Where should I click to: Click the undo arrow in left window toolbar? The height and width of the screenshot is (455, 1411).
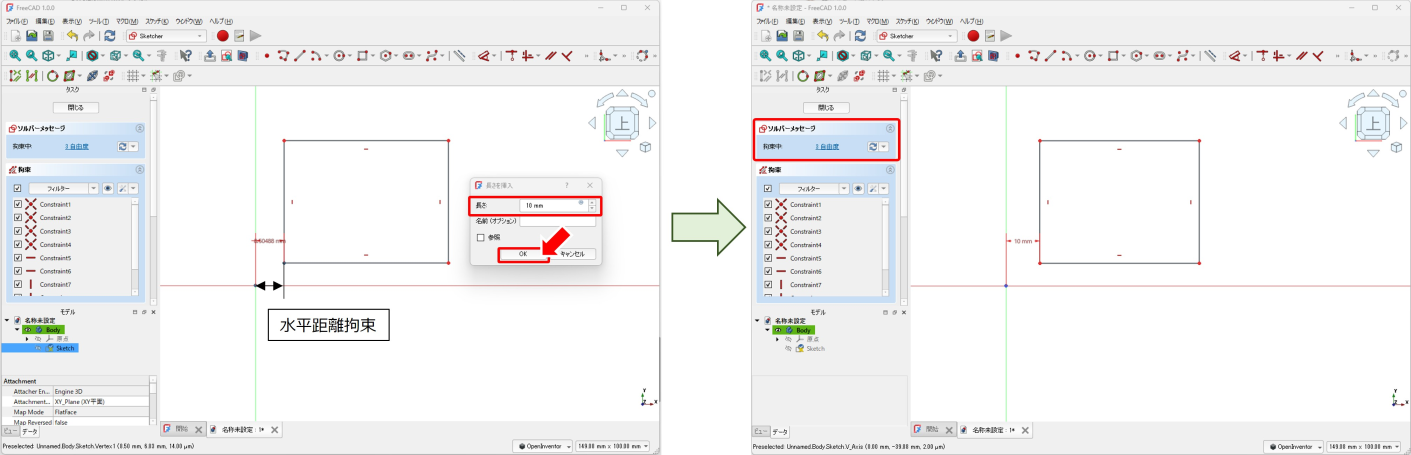[72, 35]
